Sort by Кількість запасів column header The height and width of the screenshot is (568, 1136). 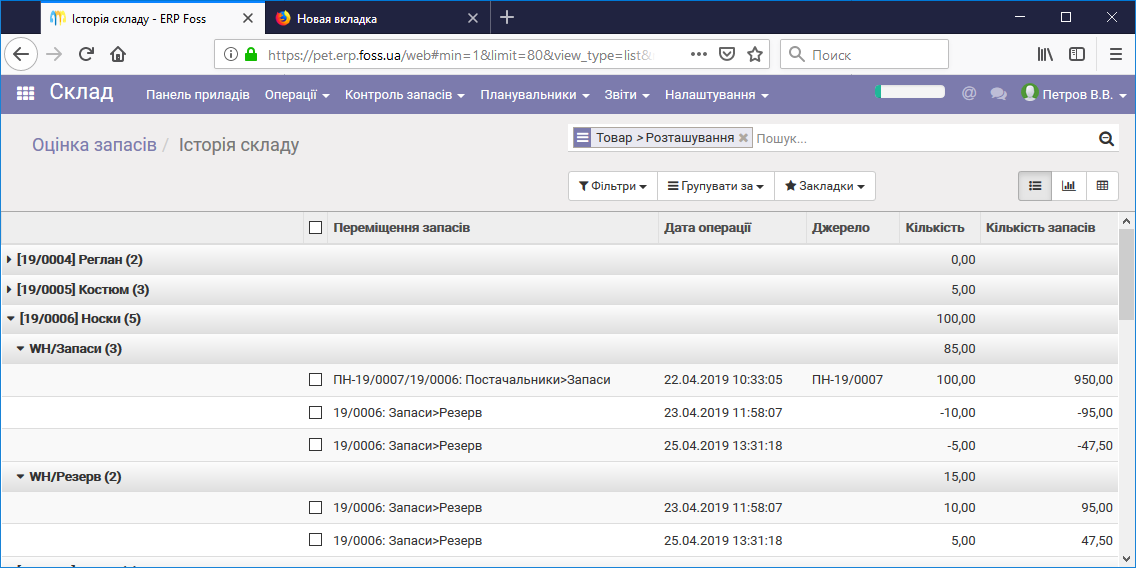(x=1048, y=228)
